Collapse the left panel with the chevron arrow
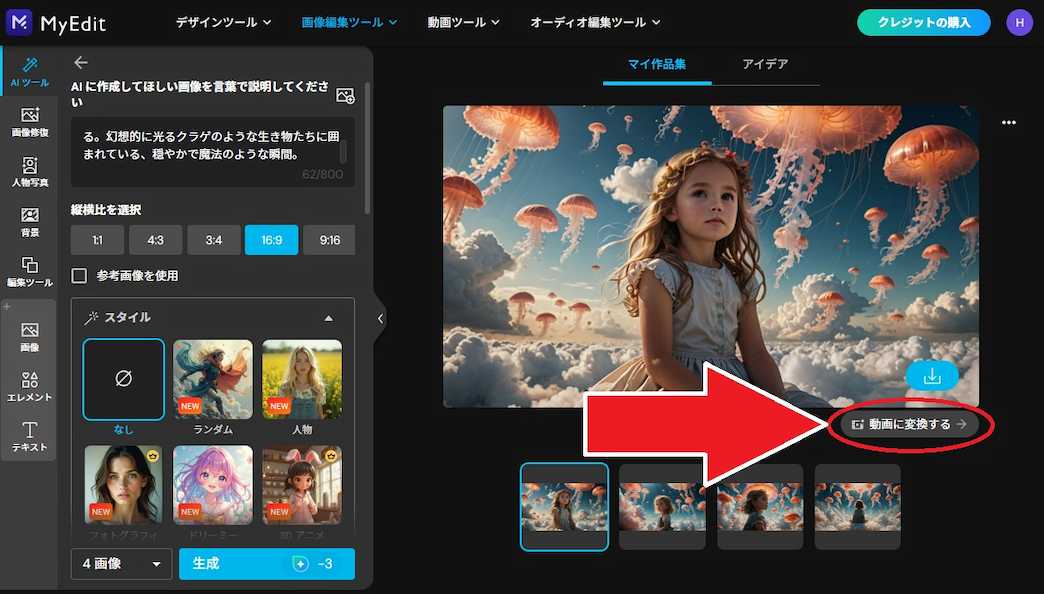1044x594 pixels. [x=380, y=318]
